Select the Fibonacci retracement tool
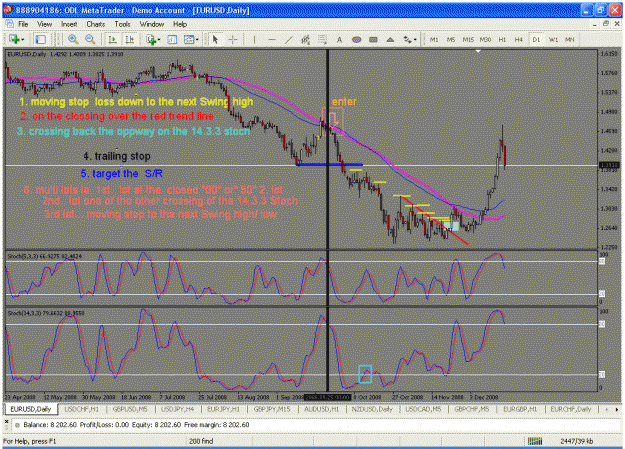Image resolution: width=625 pixels, height=449 pixels. (x=322, y=39)
